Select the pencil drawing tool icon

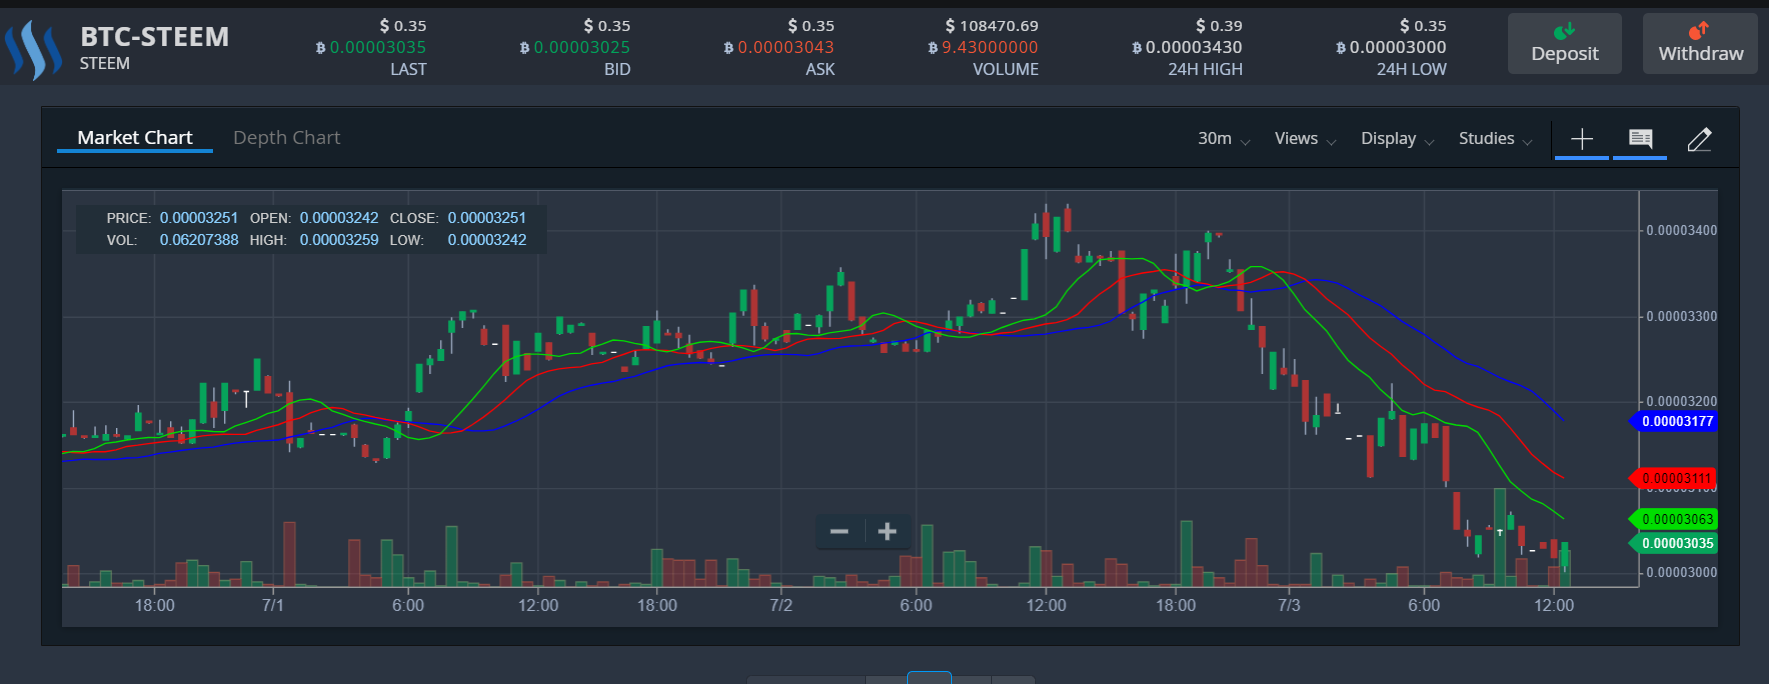tap(1699, 139)
